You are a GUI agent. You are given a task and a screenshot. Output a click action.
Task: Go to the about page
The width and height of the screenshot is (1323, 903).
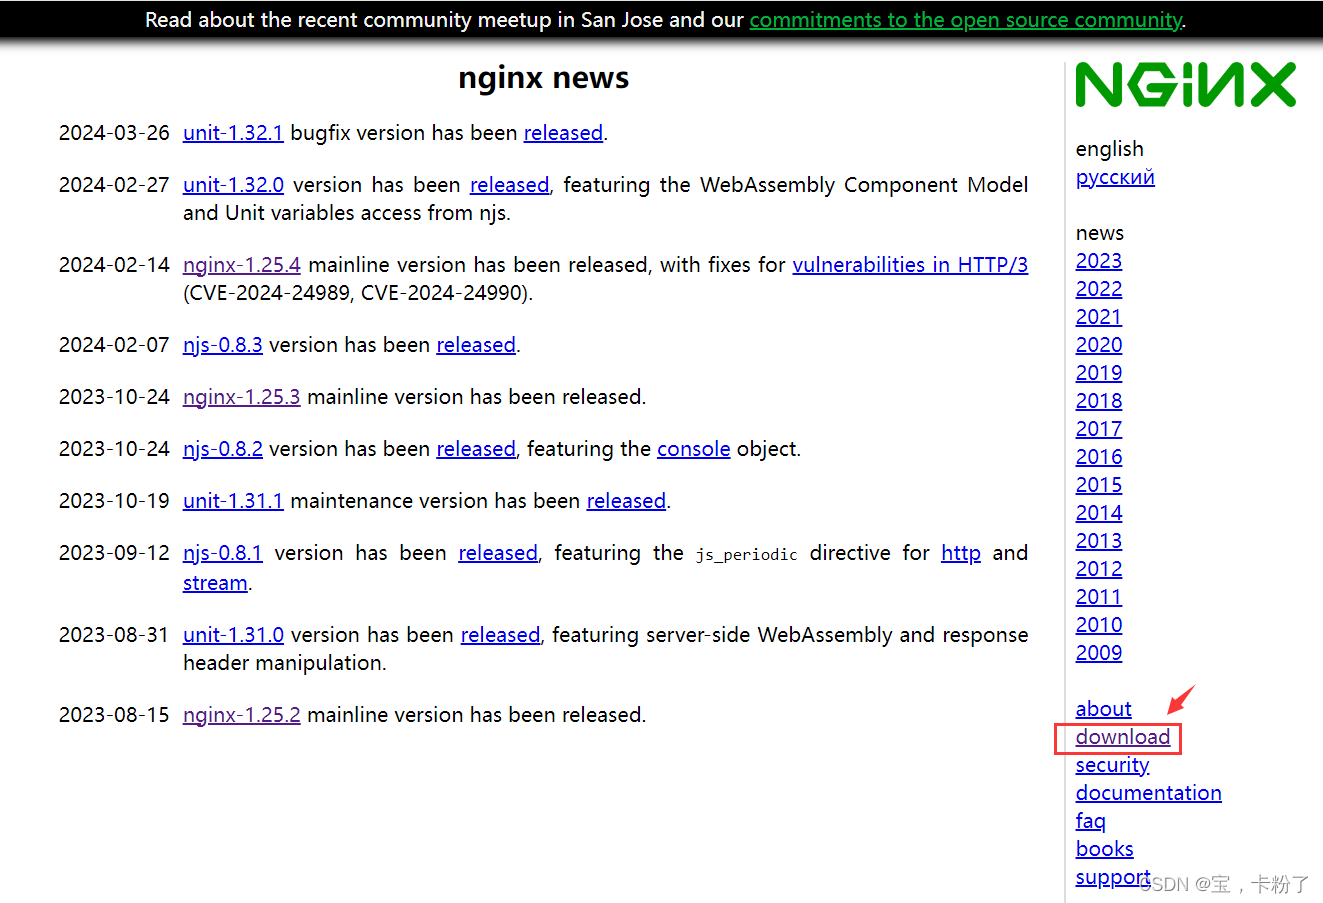(1103, 709)
